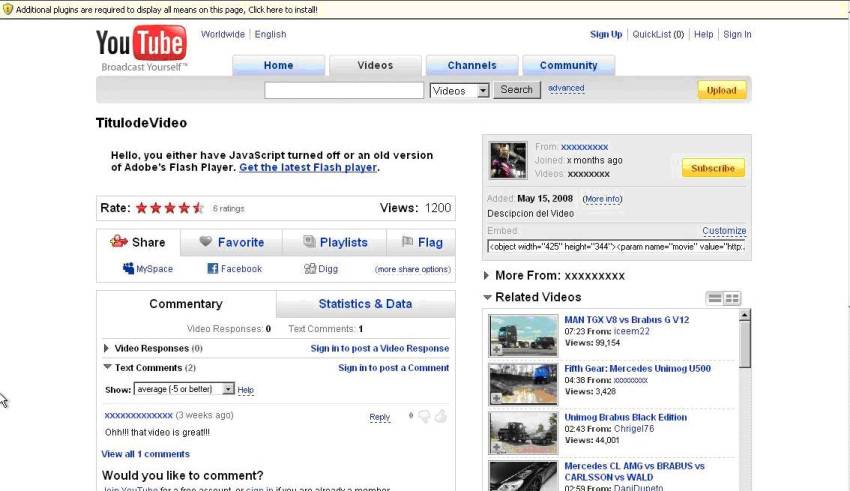Click in the search text field
Image resolution: width=850 pixels, height=491 pixels.
(x=344, y=90)
